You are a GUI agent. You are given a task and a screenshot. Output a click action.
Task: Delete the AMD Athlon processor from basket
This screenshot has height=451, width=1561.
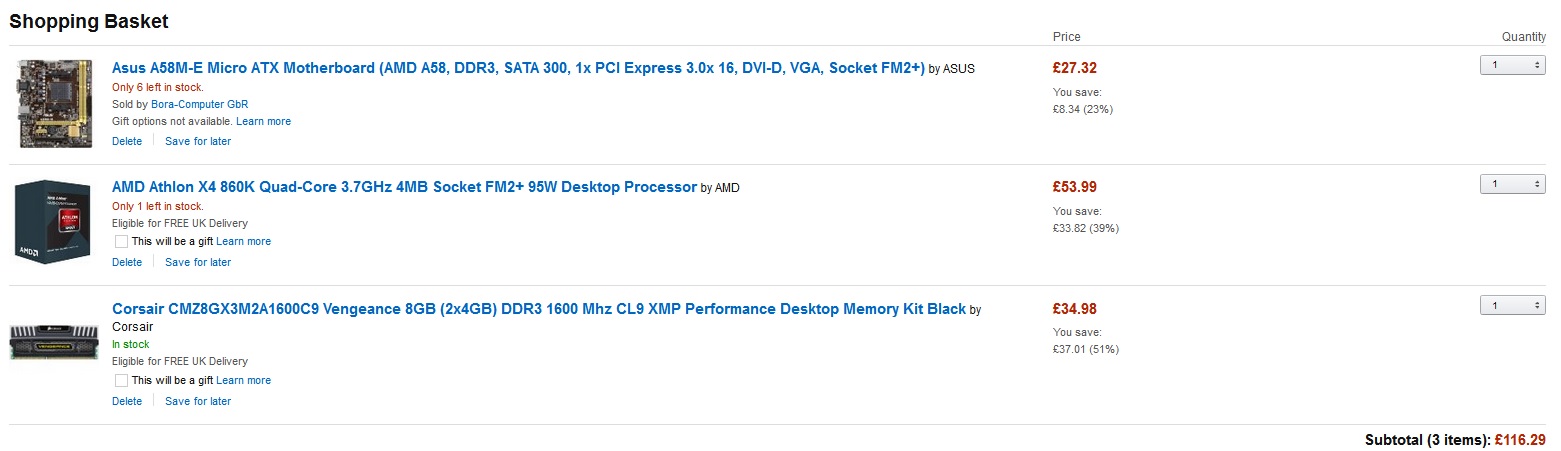[x=127, y=262]
